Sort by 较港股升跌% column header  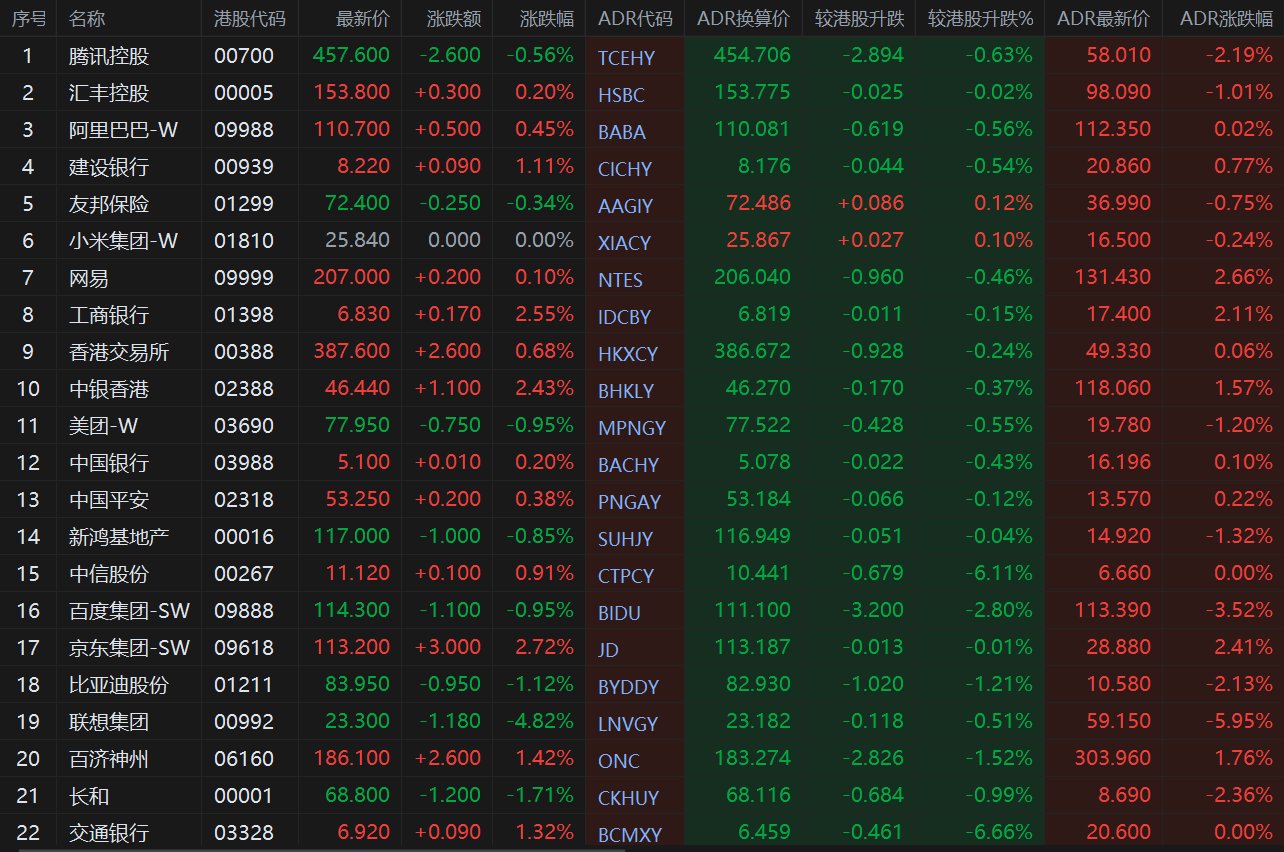[980, 18]
